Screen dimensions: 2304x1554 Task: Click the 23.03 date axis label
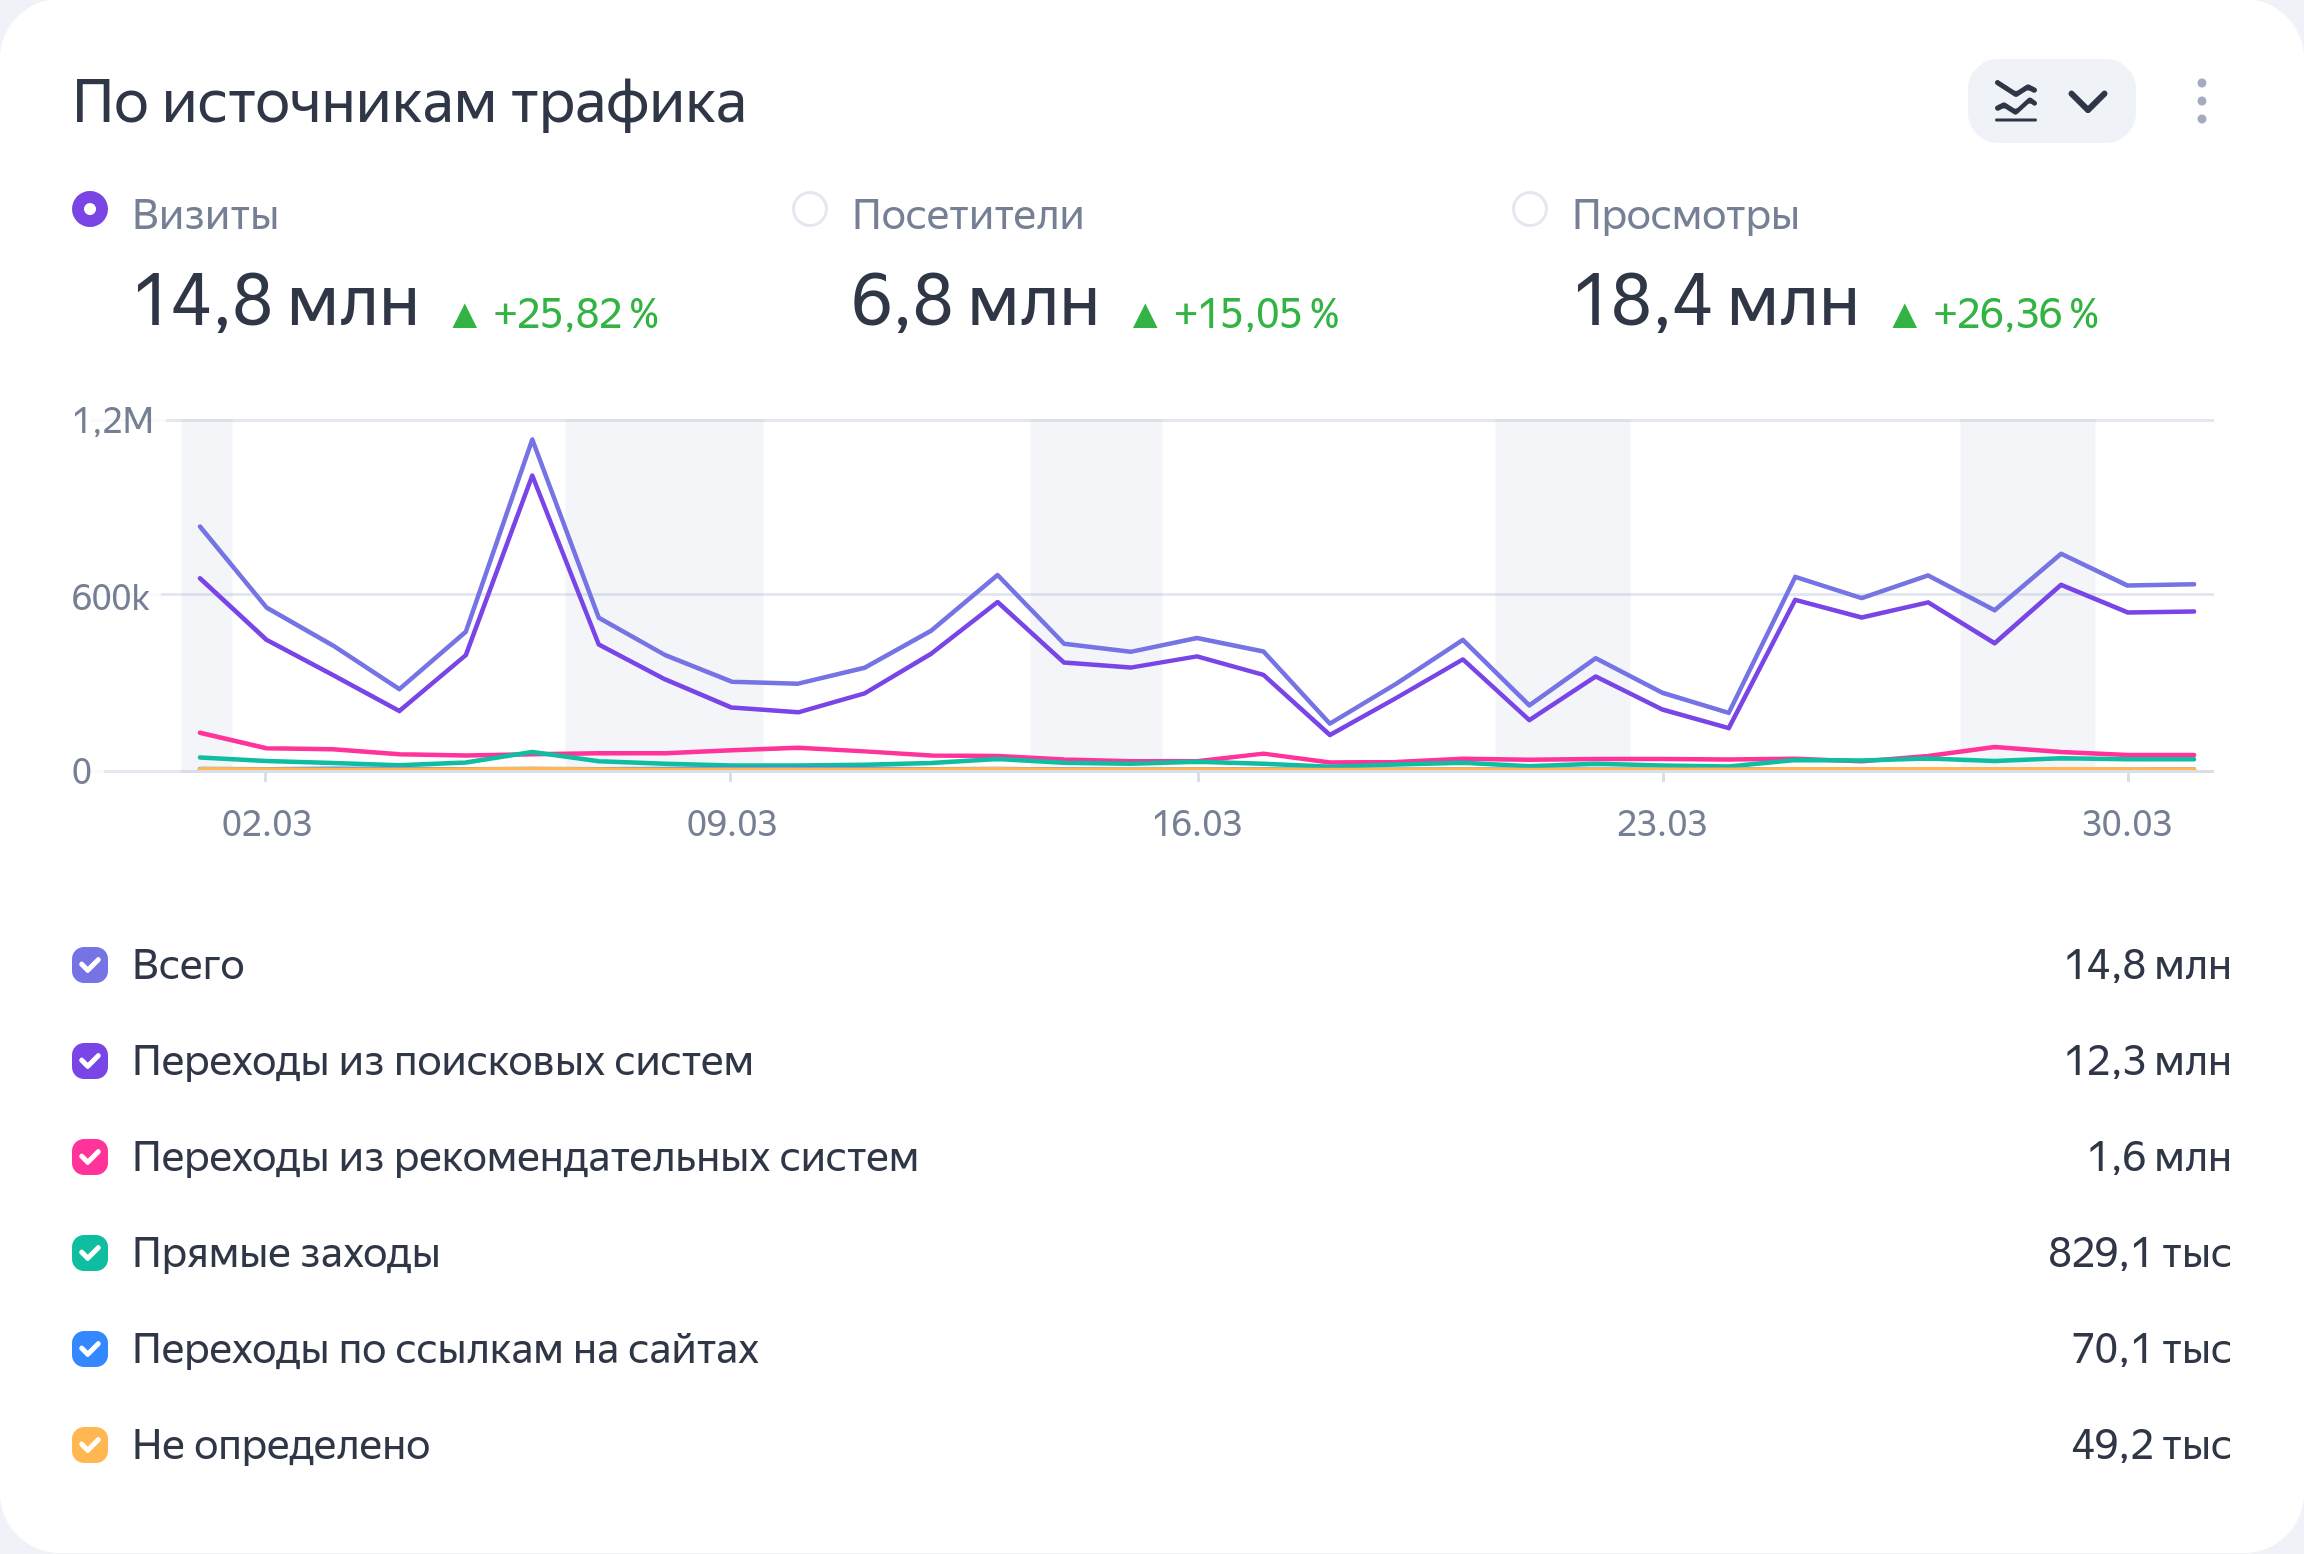point(1662,824)
